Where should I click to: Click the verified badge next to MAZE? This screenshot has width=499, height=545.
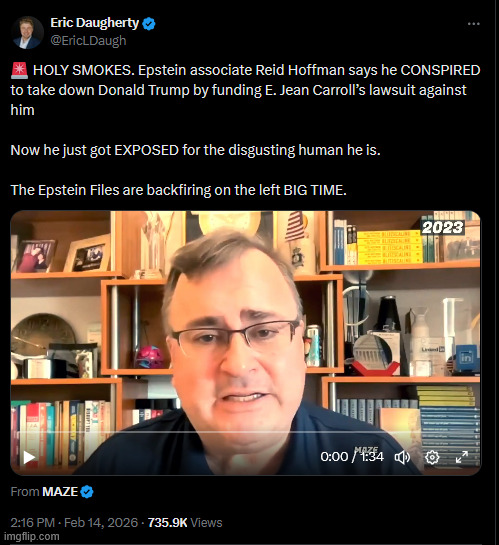pyautogui.click(x=87, y=492)
